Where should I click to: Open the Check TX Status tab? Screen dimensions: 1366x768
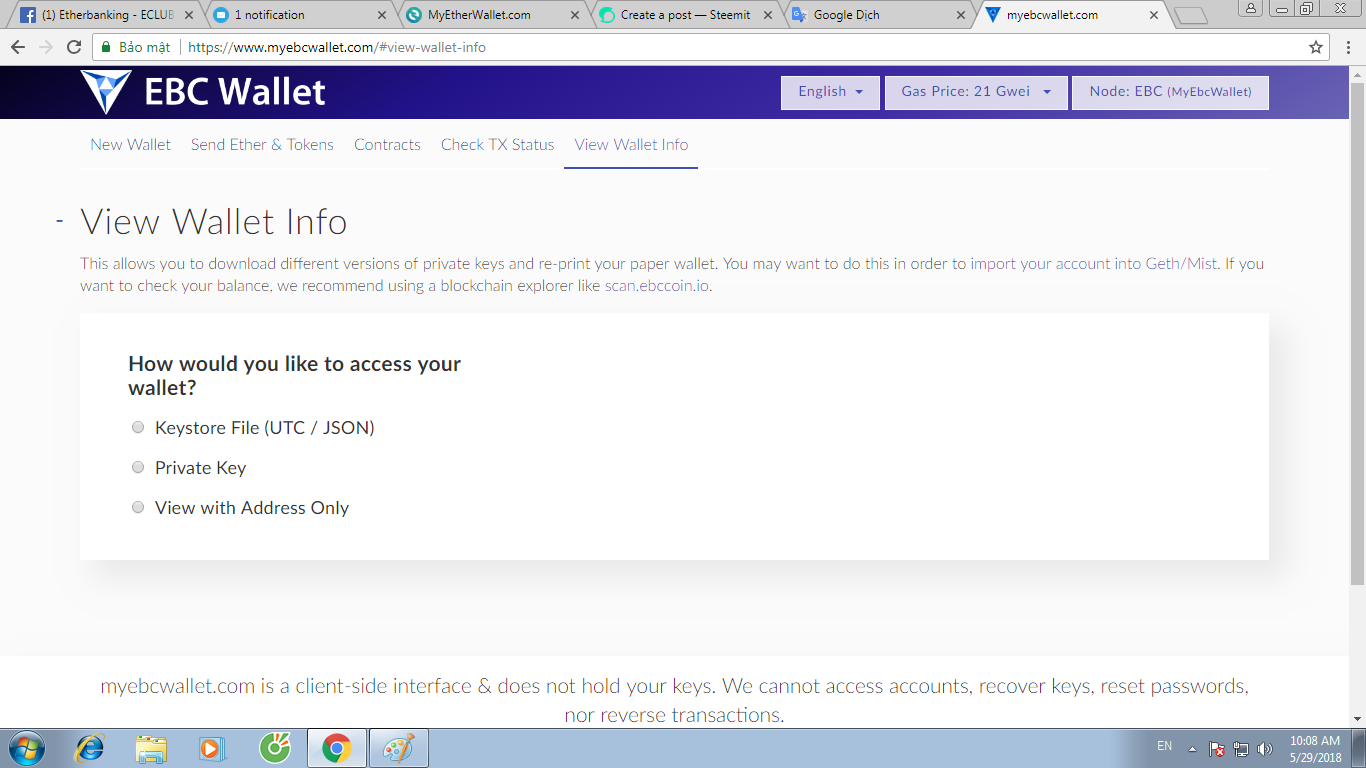point(497,145)
